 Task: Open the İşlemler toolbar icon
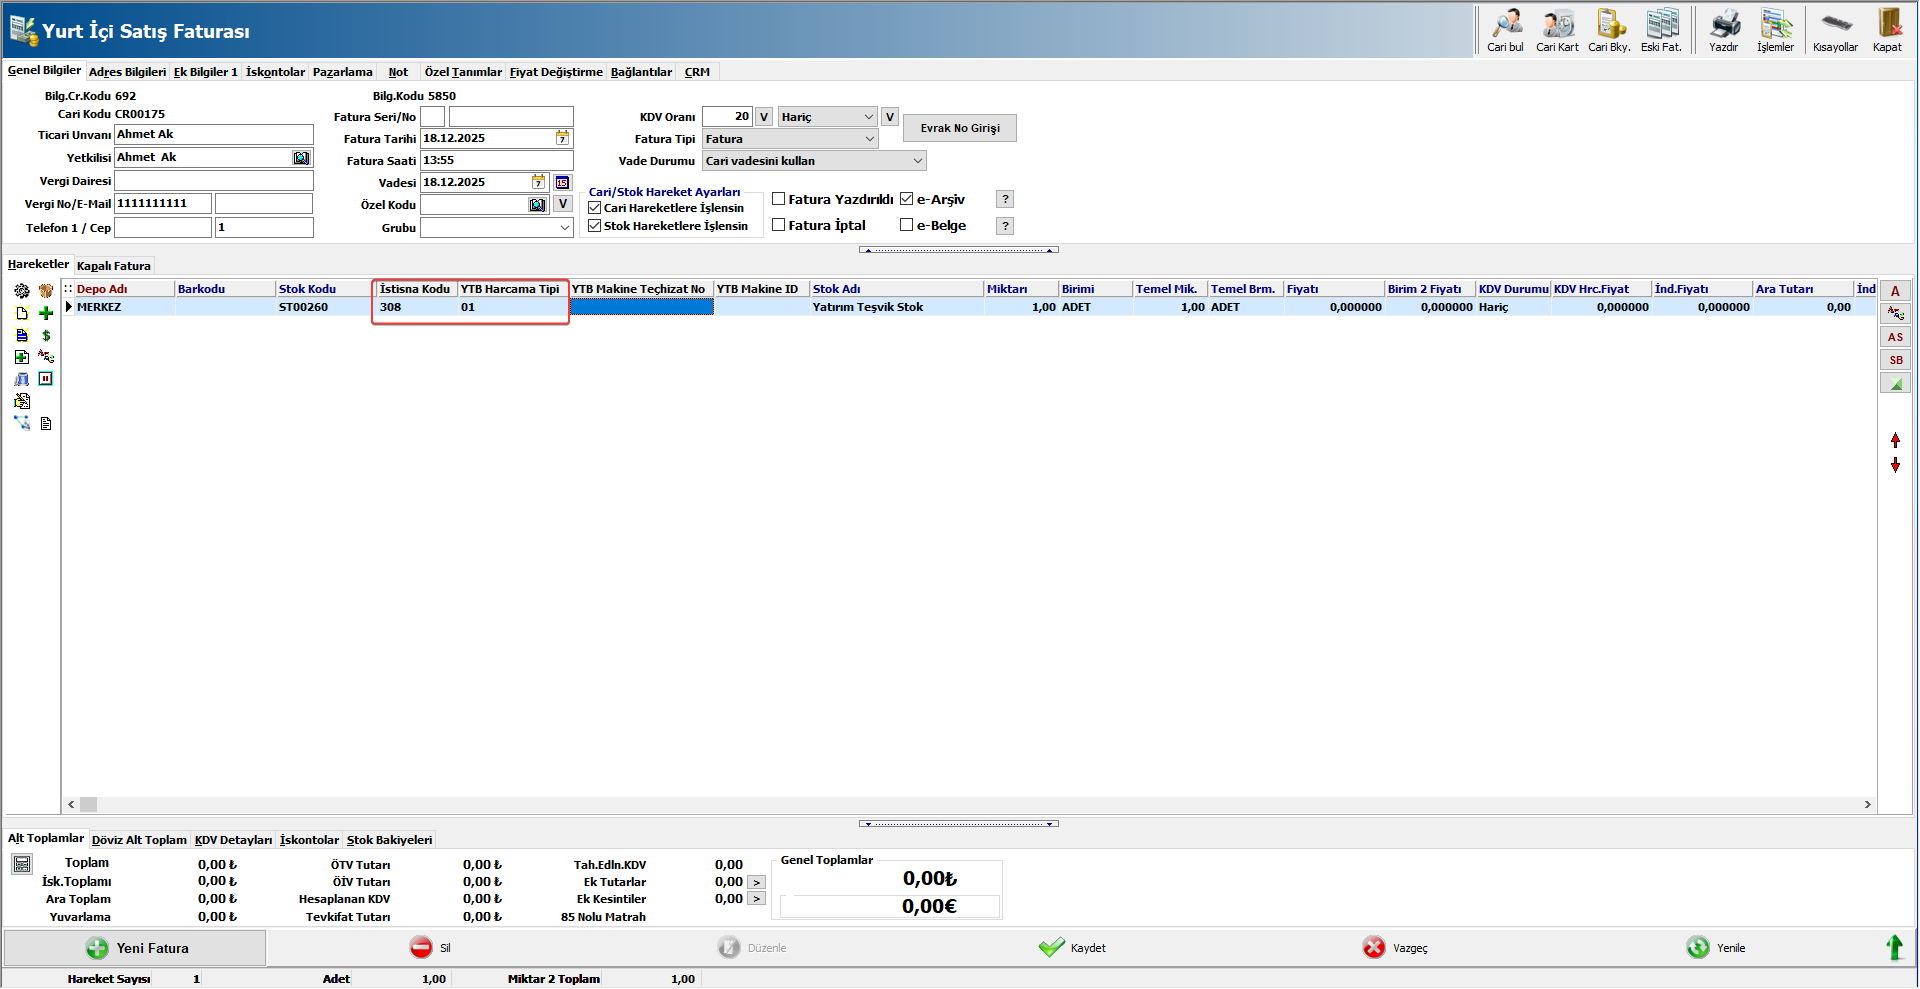point(1775,30)
